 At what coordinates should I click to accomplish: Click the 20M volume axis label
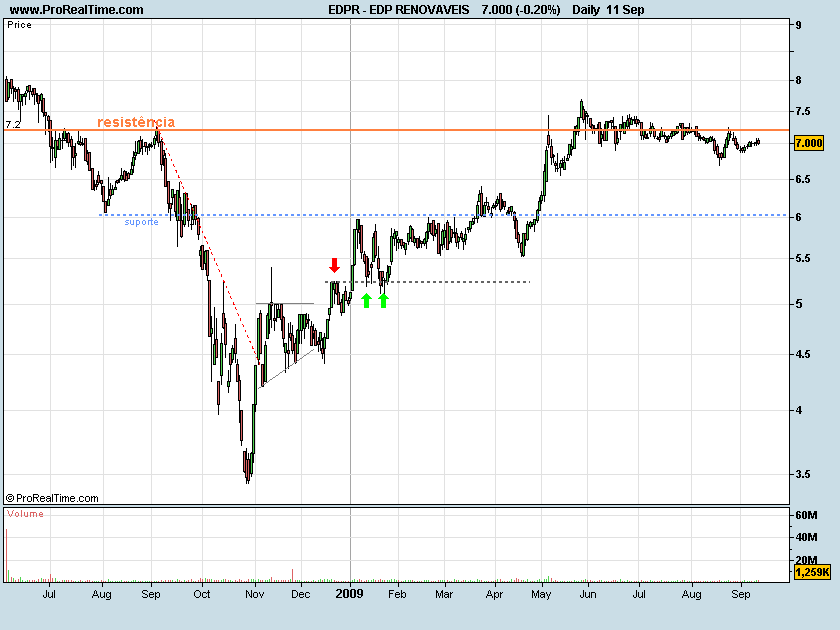(x=806, y=560)
